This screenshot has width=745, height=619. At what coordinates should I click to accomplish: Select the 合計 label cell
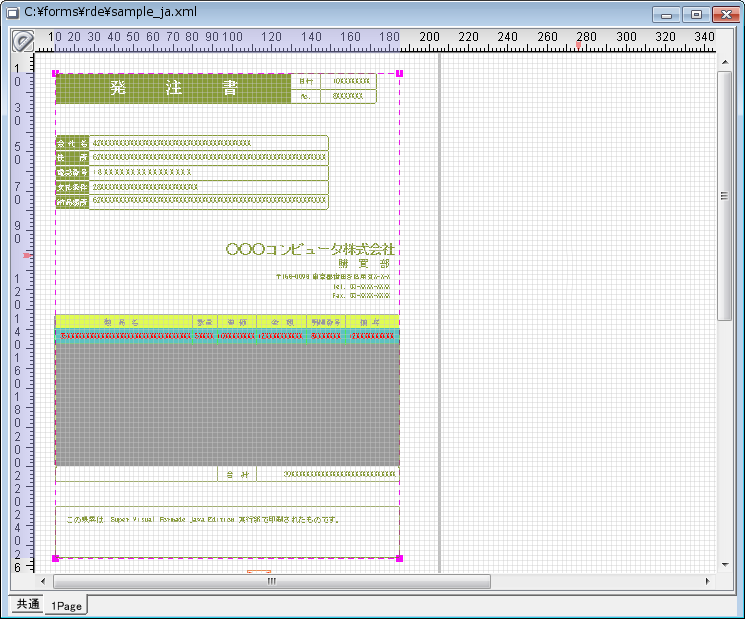(x=237, y=474)
